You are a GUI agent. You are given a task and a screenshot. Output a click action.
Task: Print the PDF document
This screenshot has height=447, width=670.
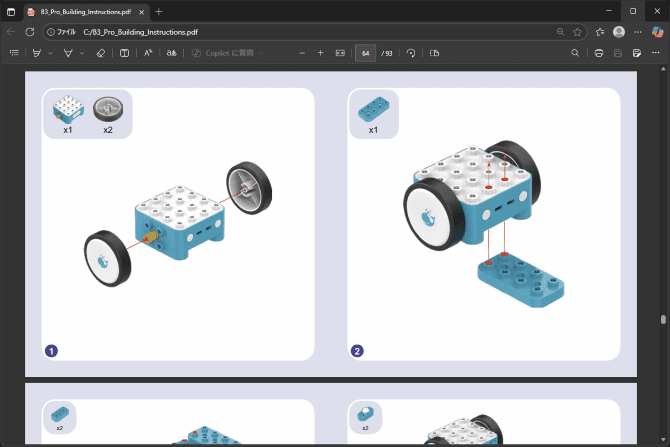click(598, 52)
